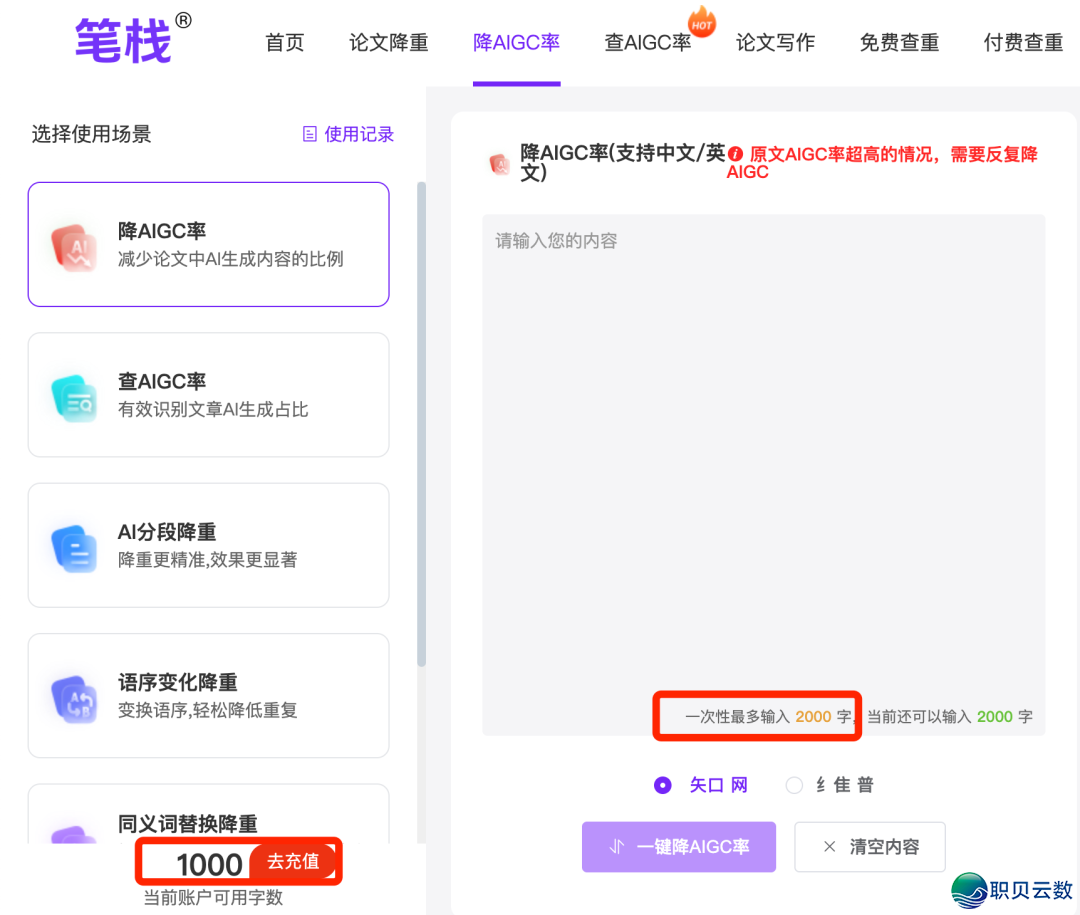Select the 维普 radio button
Image resolution: width=1080 pixels, height=915 pixels.
click(794, 785)
